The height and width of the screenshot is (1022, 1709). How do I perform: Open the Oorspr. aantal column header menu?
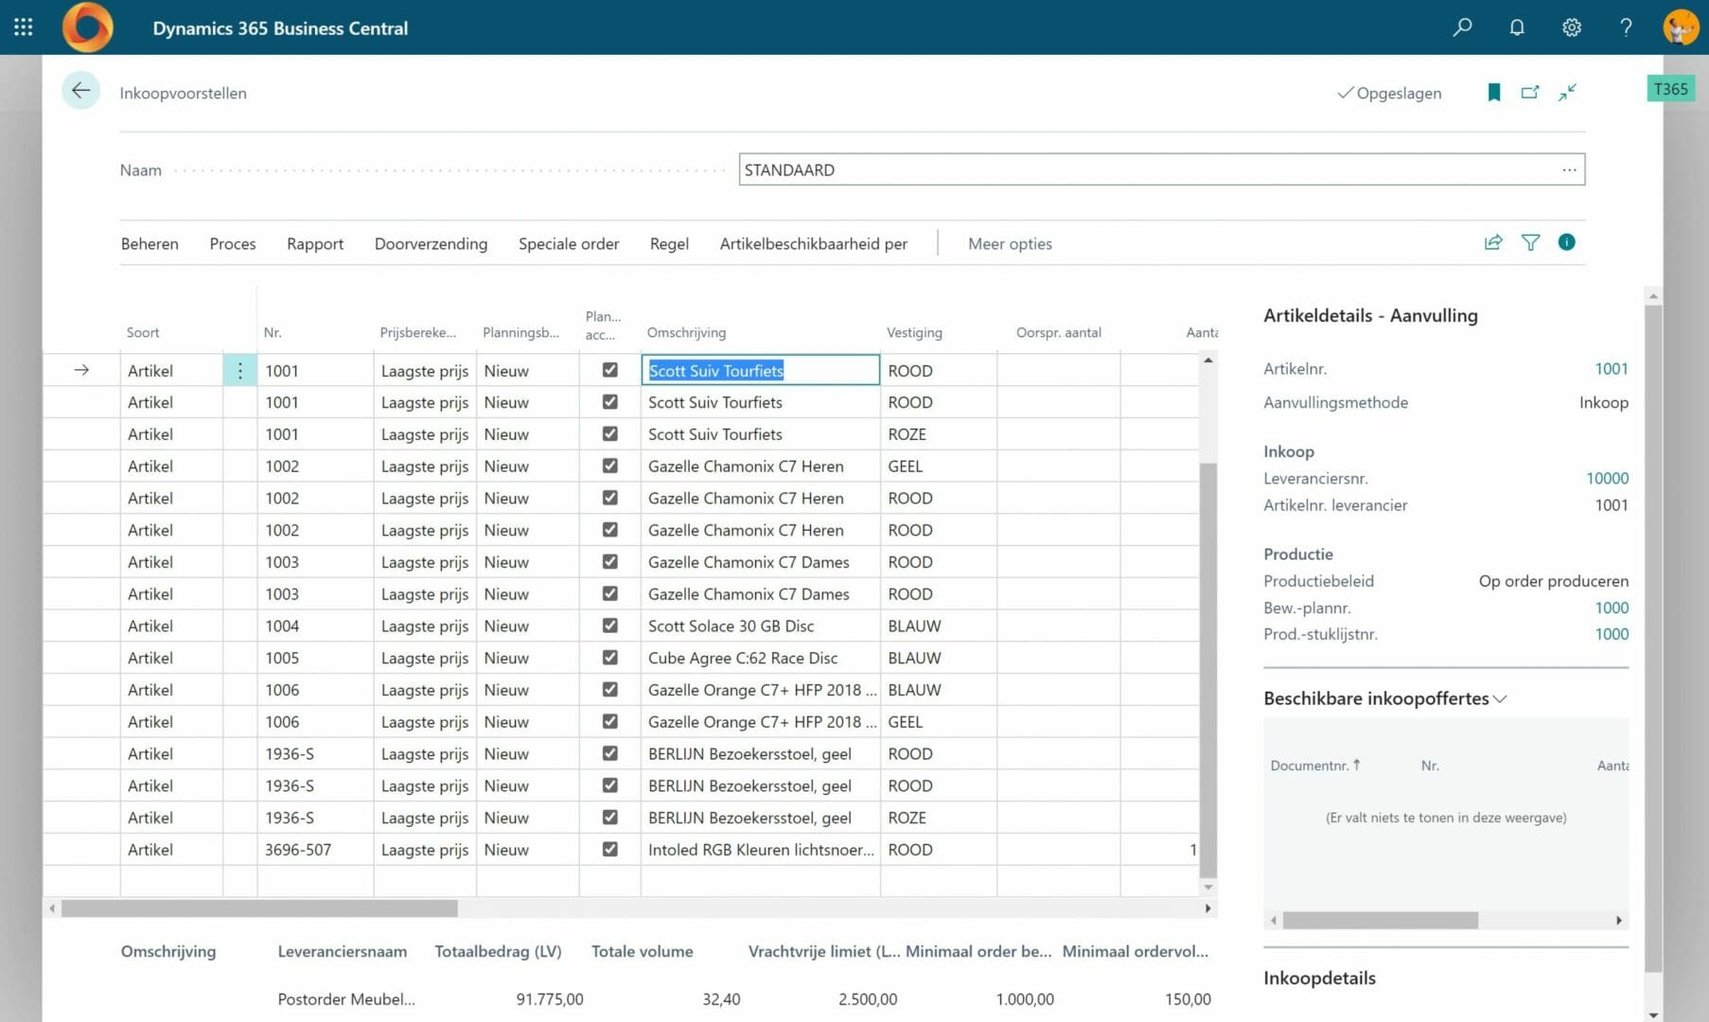coord(1058,333)
